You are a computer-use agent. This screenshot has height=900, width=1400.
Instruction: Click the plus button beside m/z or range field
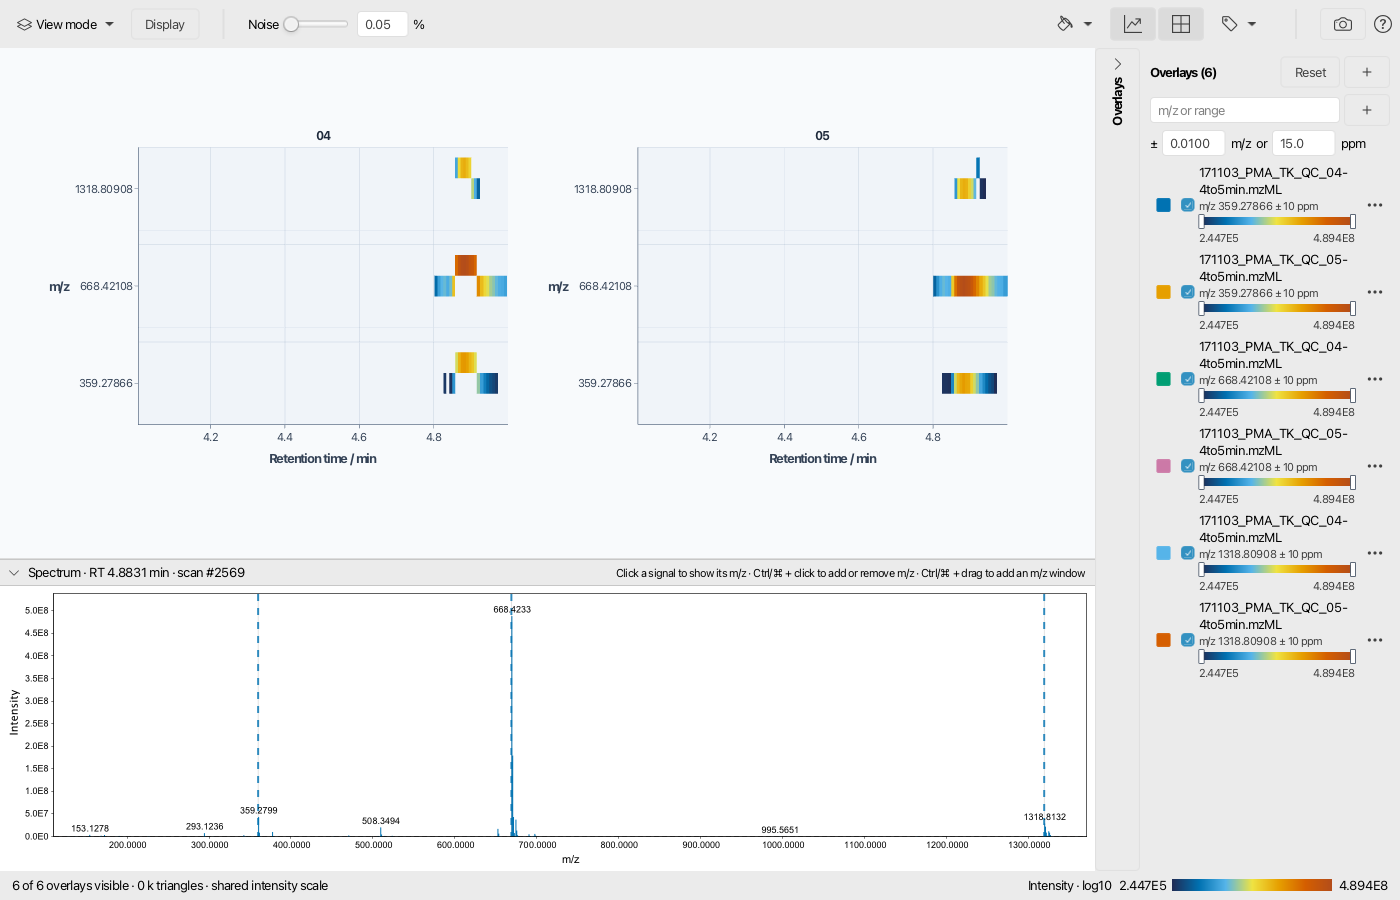(1367, 110)
